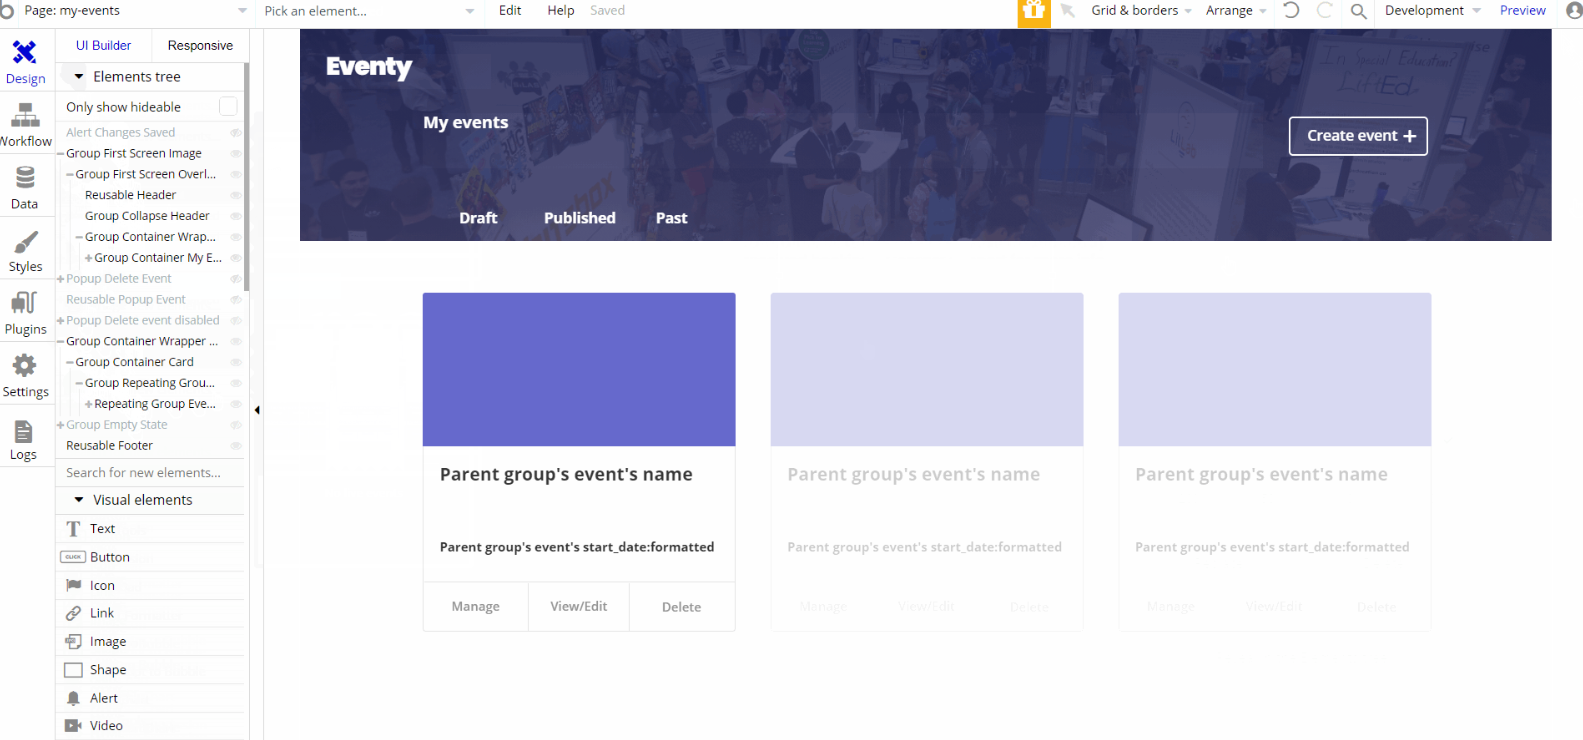Image resolution: width=1583 pixels, height=740 pixels.
Task: Open the Edit menu
Action: 510,11
